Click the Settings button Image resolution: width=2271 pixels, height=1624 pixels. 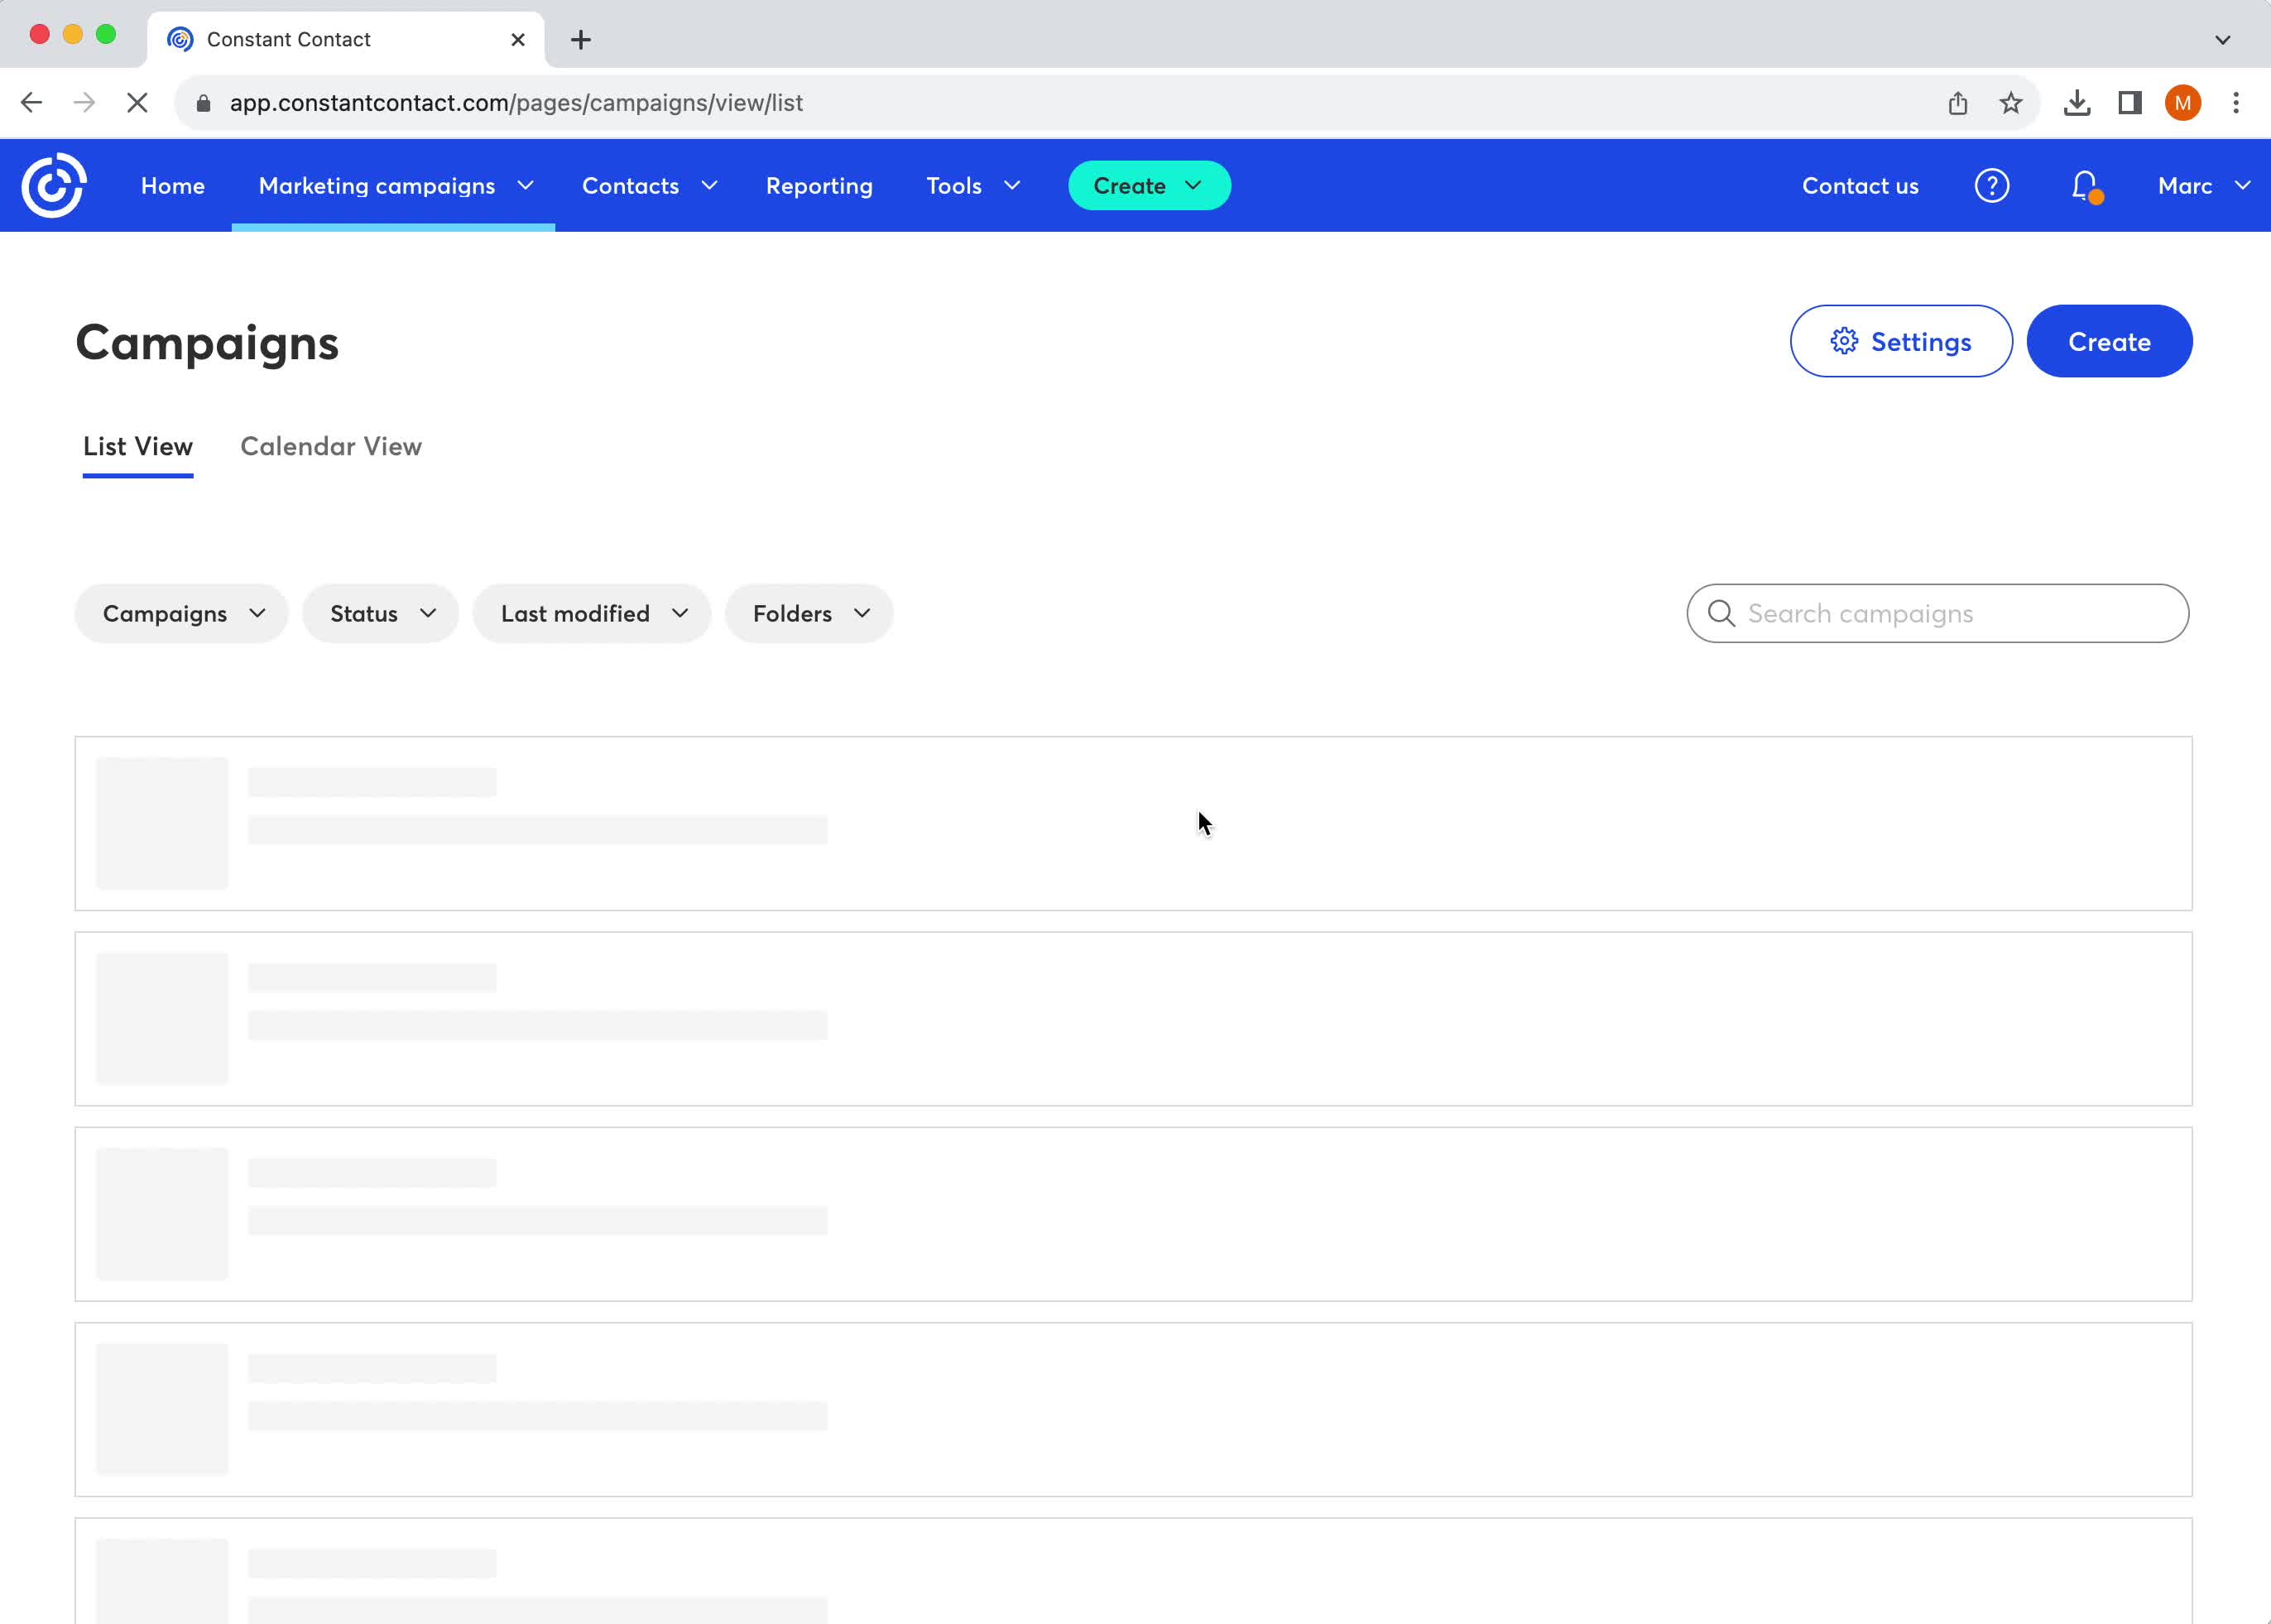1900,342
